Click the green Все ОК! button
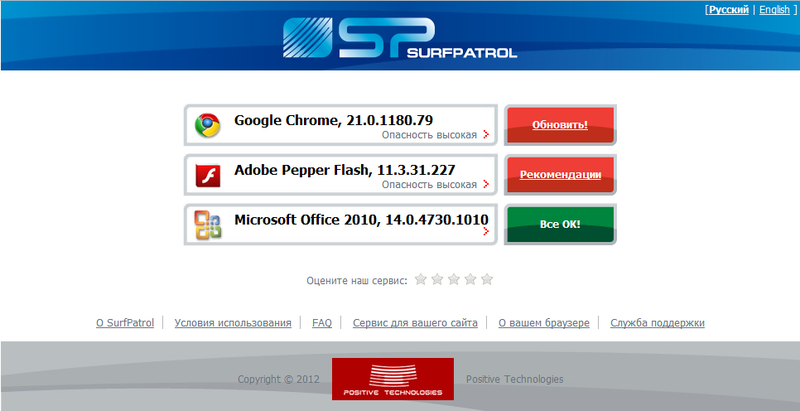 [560, 224]
